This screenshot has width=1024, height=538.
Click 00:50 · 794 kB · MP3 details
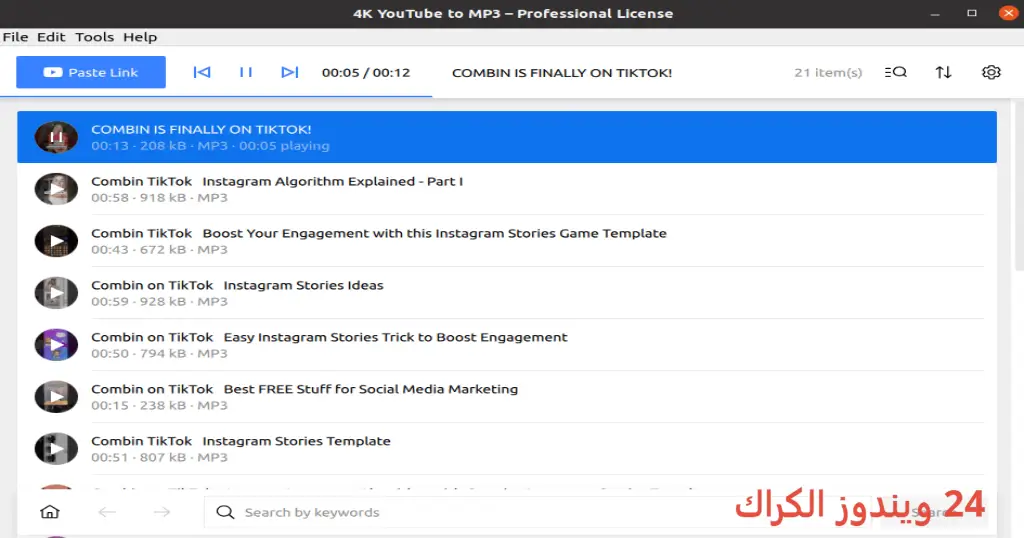[159, 353]
